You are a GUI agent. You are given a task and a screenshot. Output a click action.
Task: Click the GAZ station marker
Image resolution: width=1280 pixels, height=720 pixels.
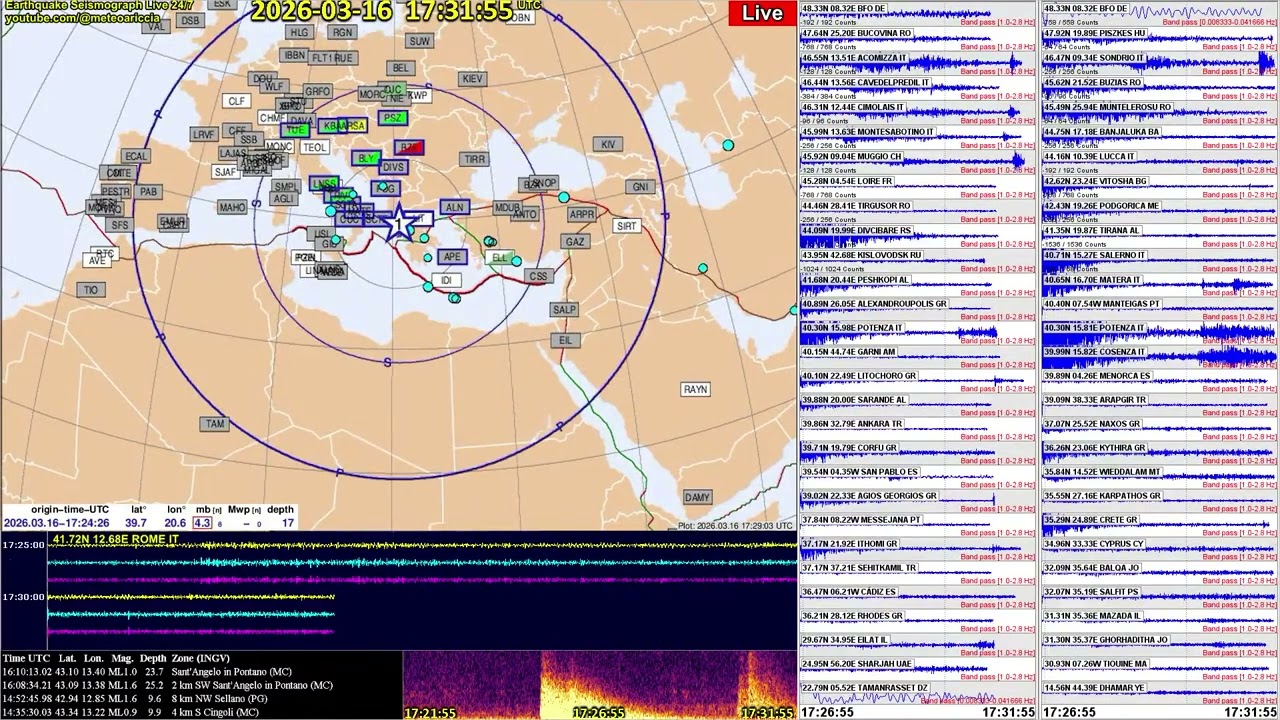tap(575, 242)
